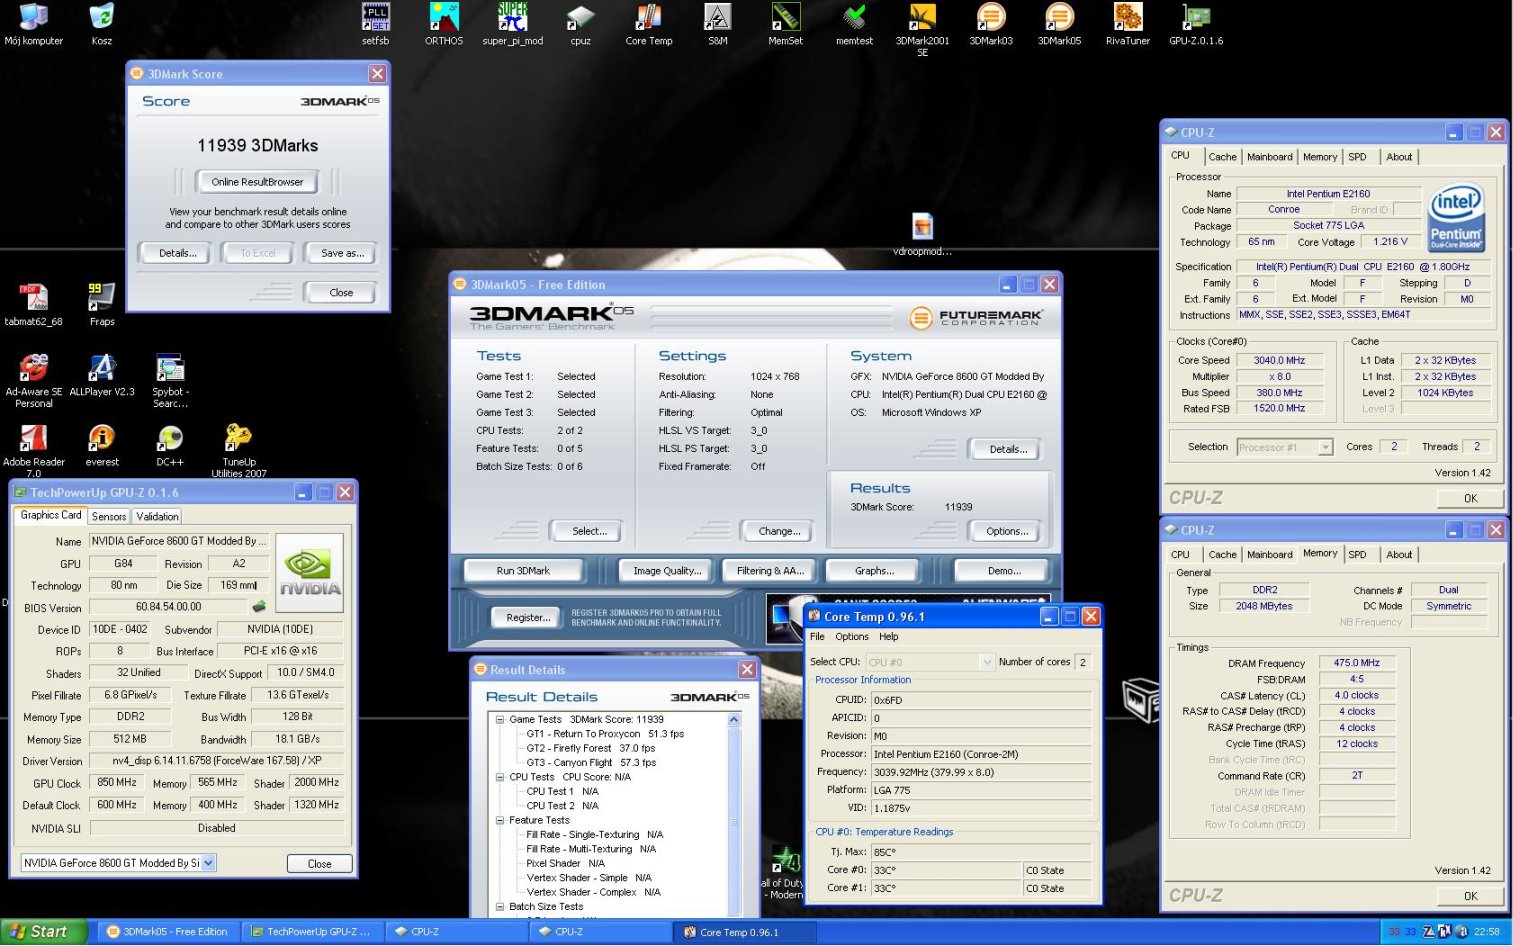The width and height of the screenshot is (1513, 946).
Task: Open tabmat62_68 PDF file icon
Action: [34, 305]
